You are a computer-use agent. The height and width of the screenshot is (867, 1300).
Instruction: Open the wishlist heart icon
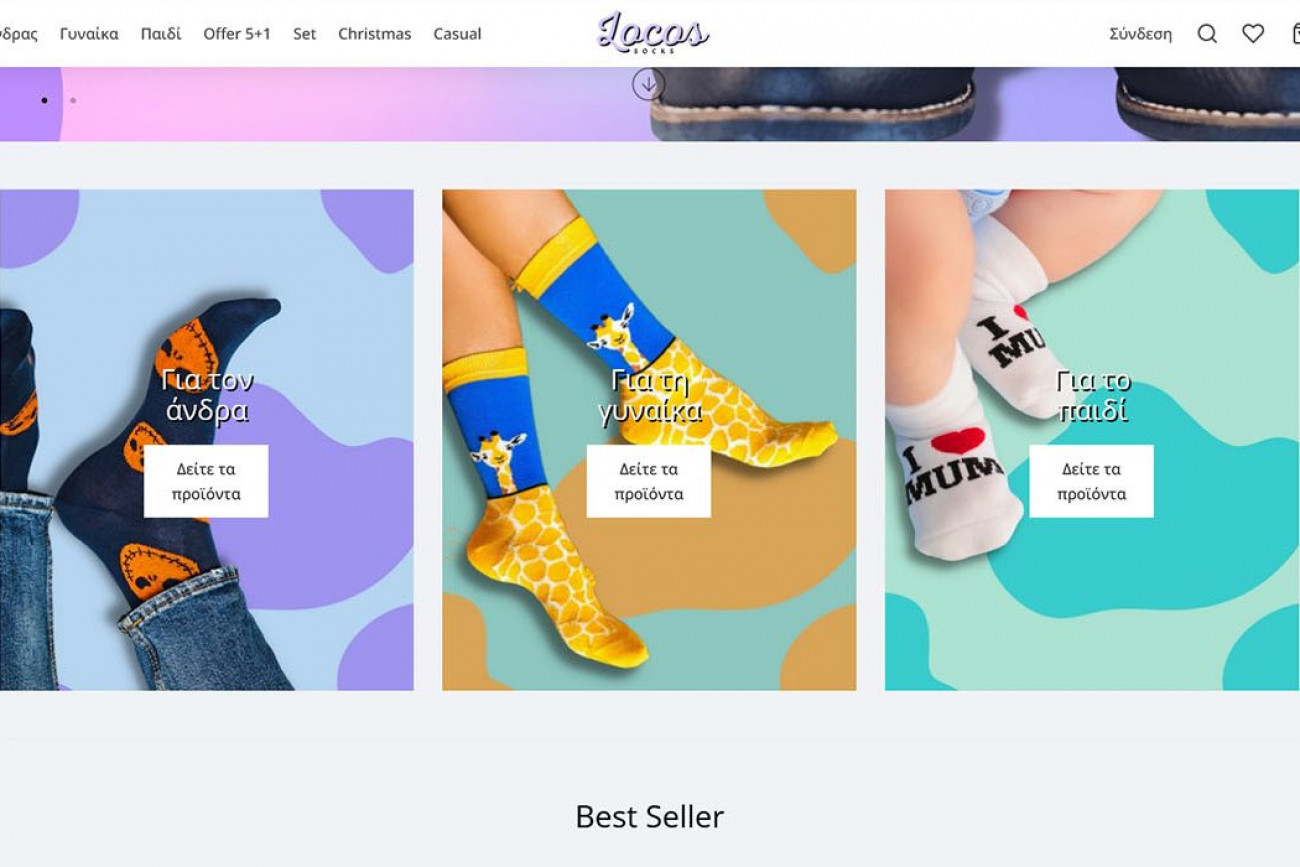click(1253, 34)
